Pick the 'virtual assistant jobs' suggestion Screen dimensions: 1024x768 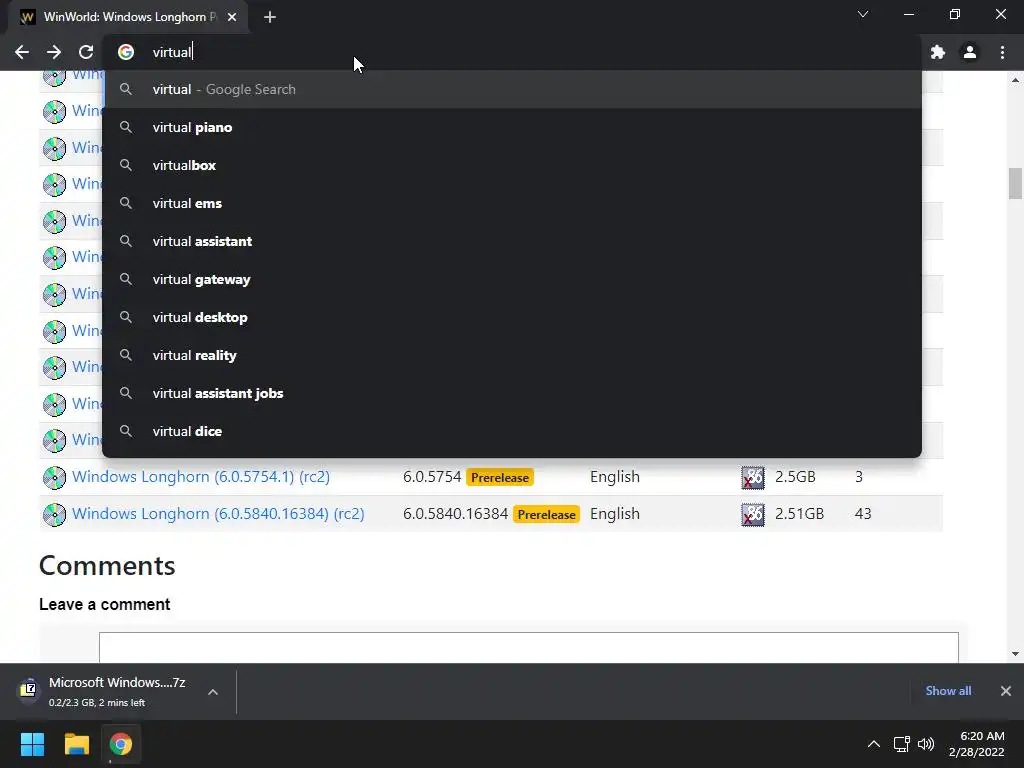[512, 393]
